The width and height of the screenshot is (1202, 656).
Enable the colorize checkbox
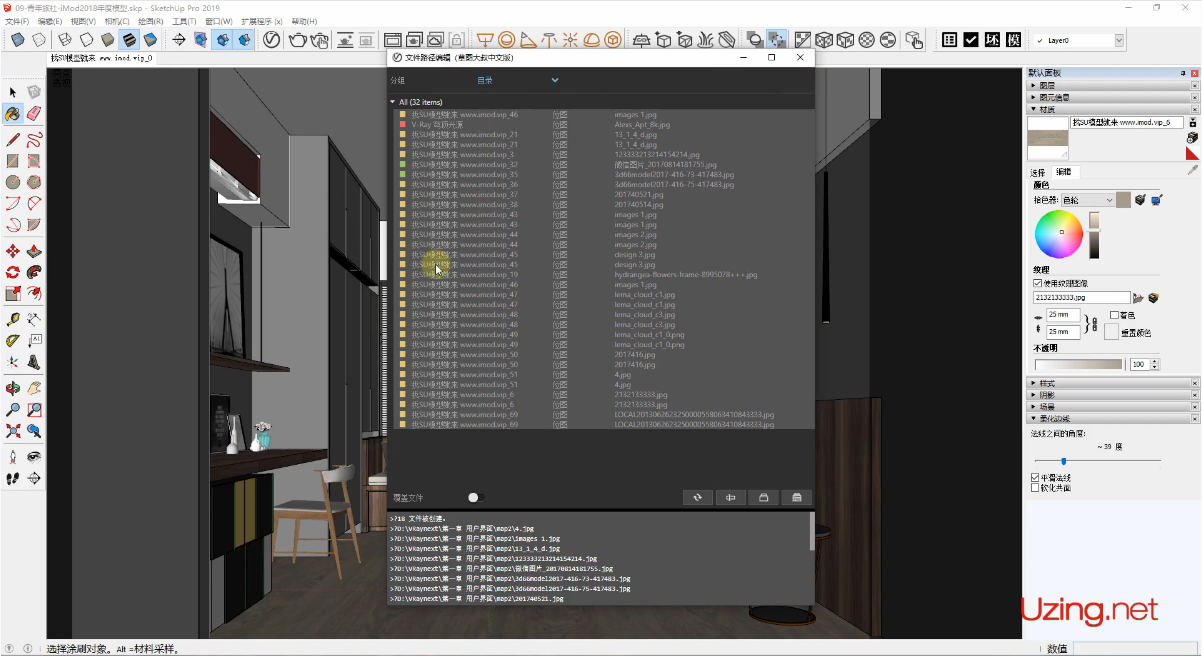[x=1114, y=315]
